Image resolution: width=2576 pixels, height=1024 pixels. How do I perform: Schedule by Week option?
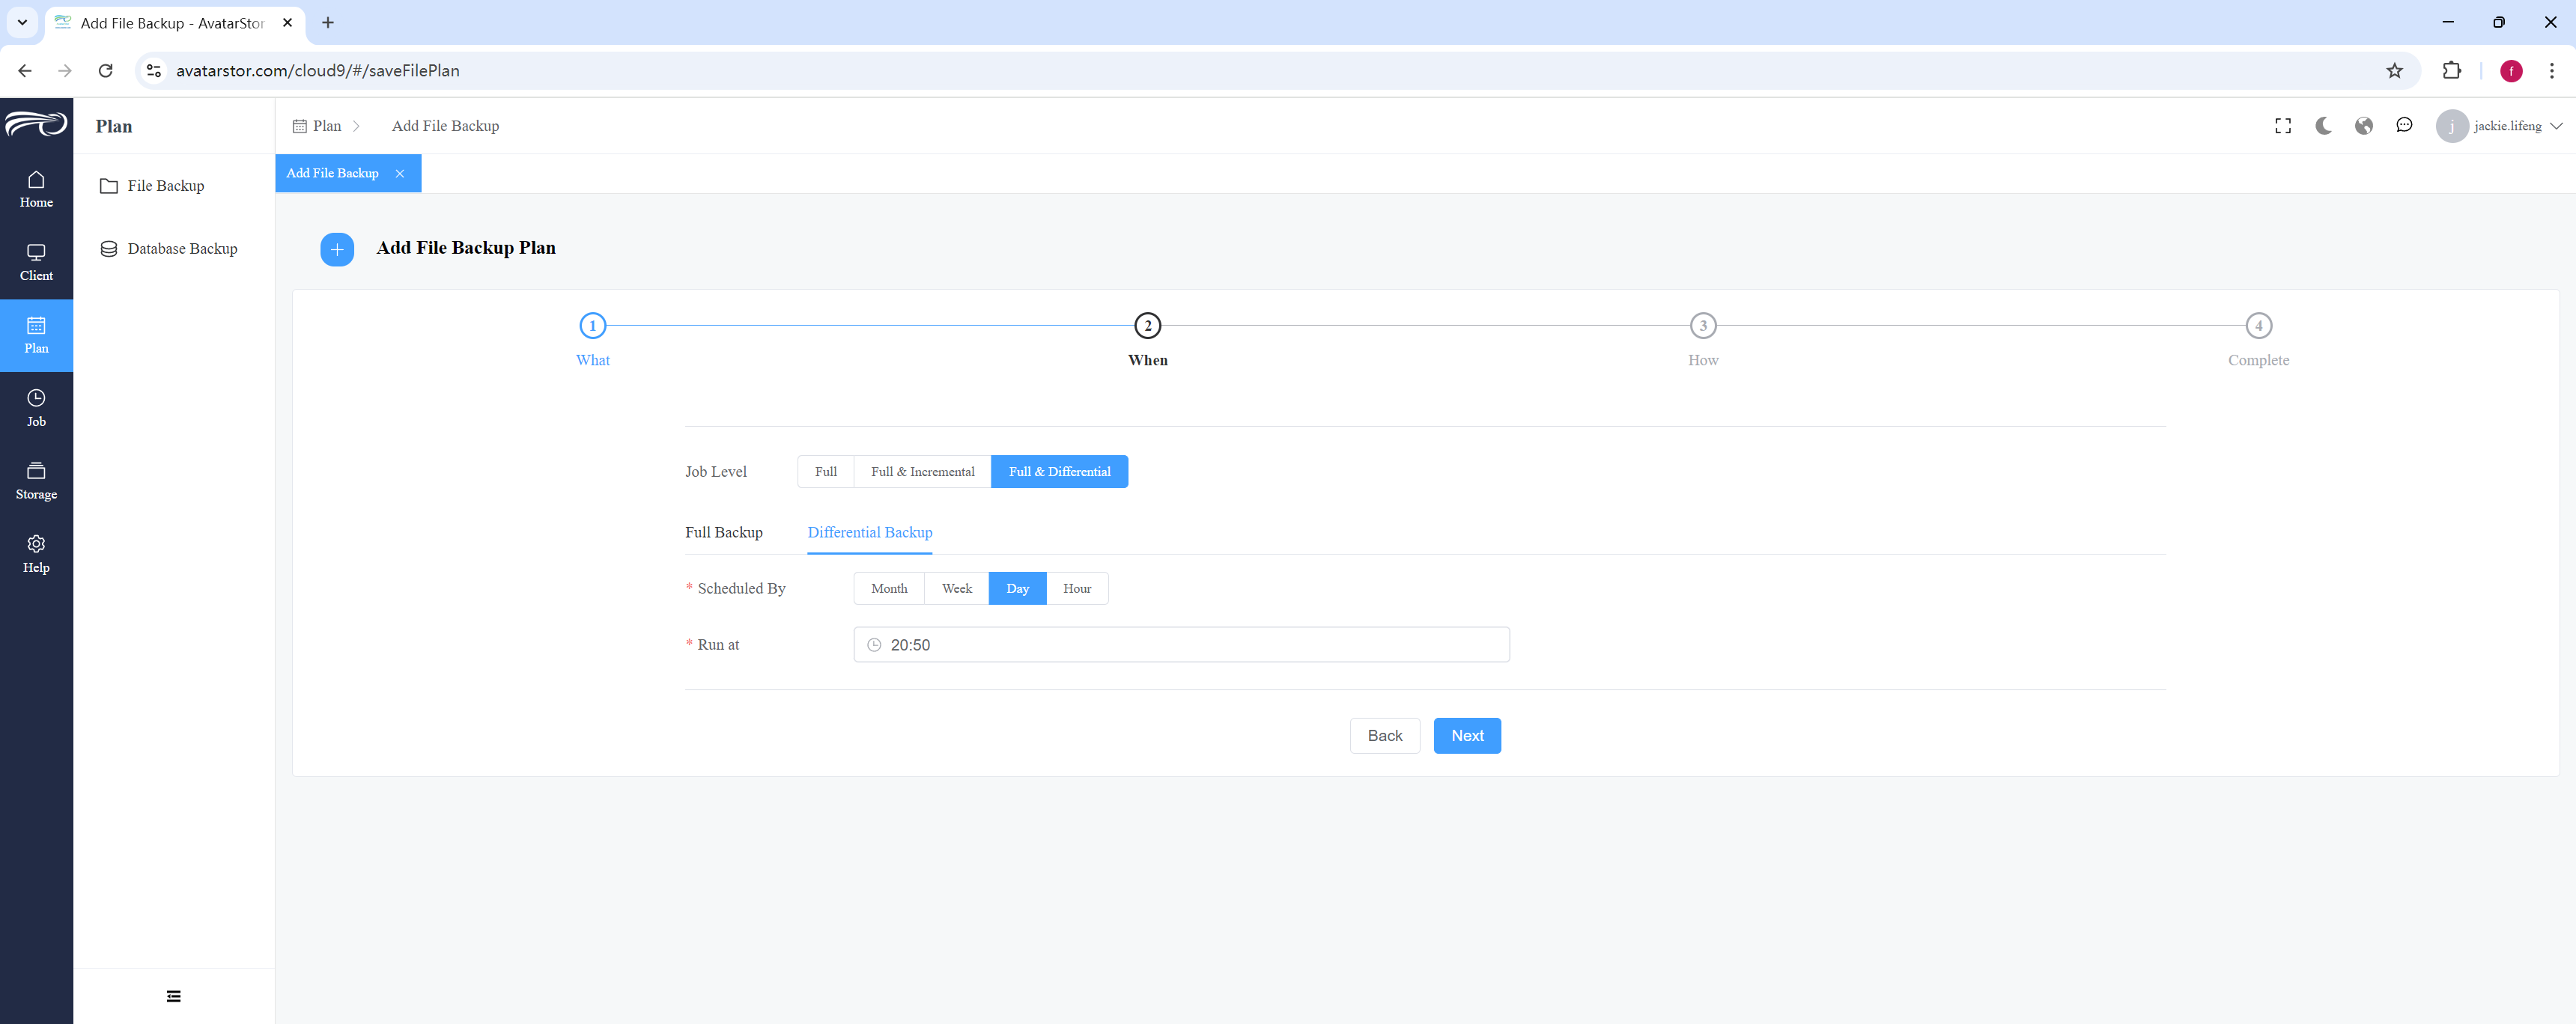956,589
